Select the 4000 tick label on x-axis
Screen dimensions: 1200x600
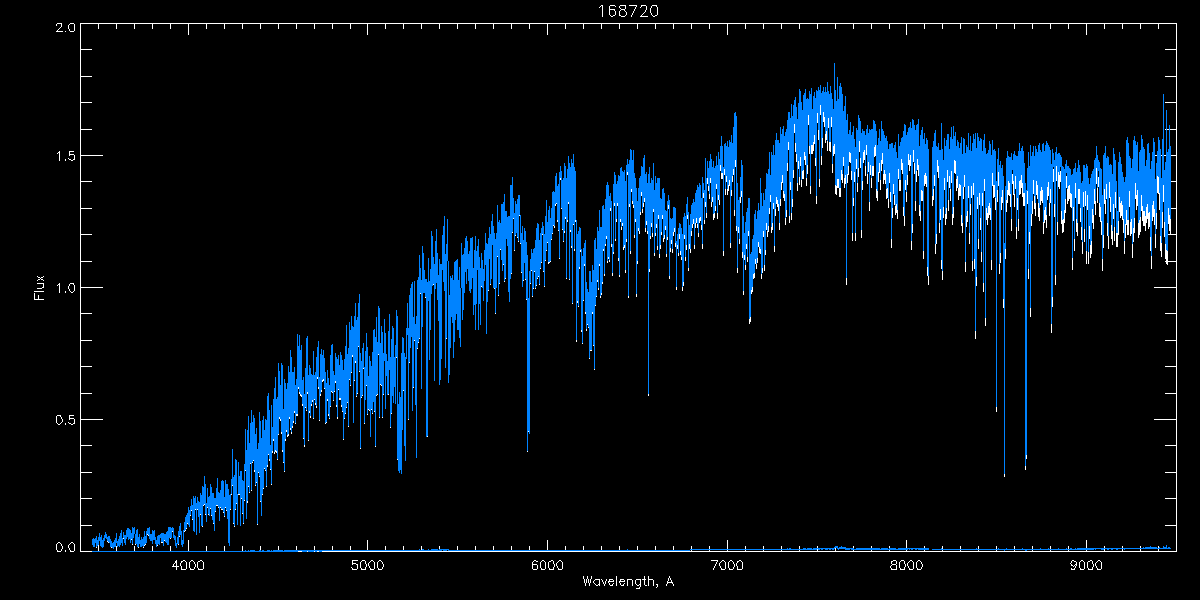coord(188,566)
